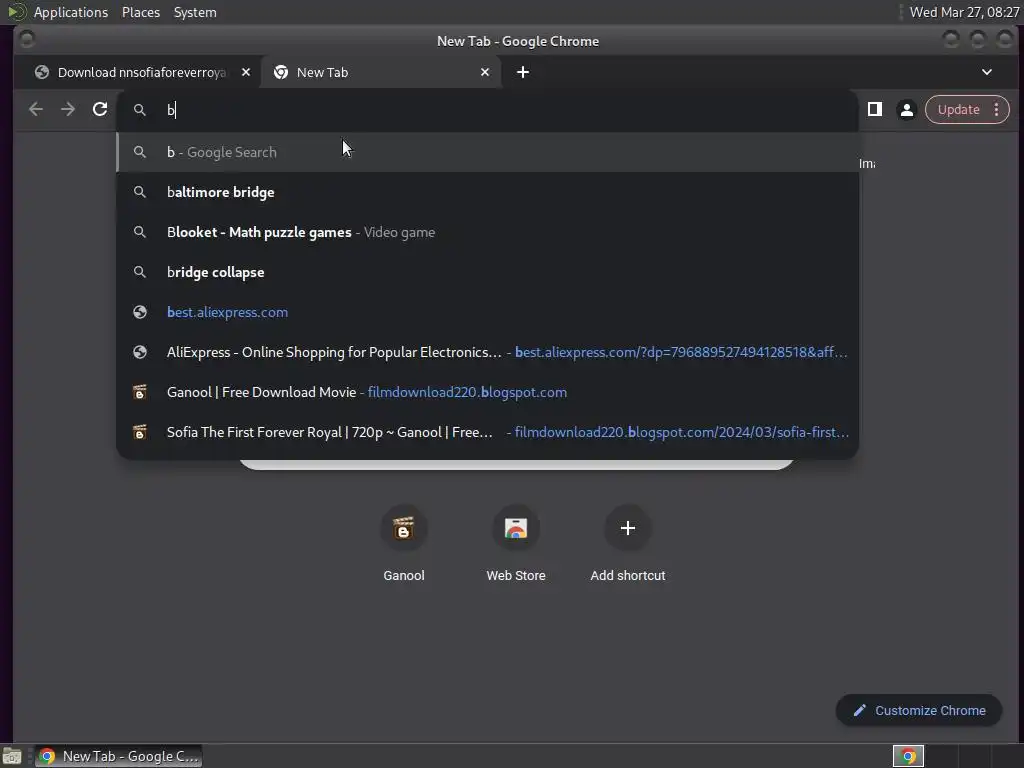Click search icon beside Blooket suggestion
This screenshot has width=1024, height=768.
click(x=140, y=232)
